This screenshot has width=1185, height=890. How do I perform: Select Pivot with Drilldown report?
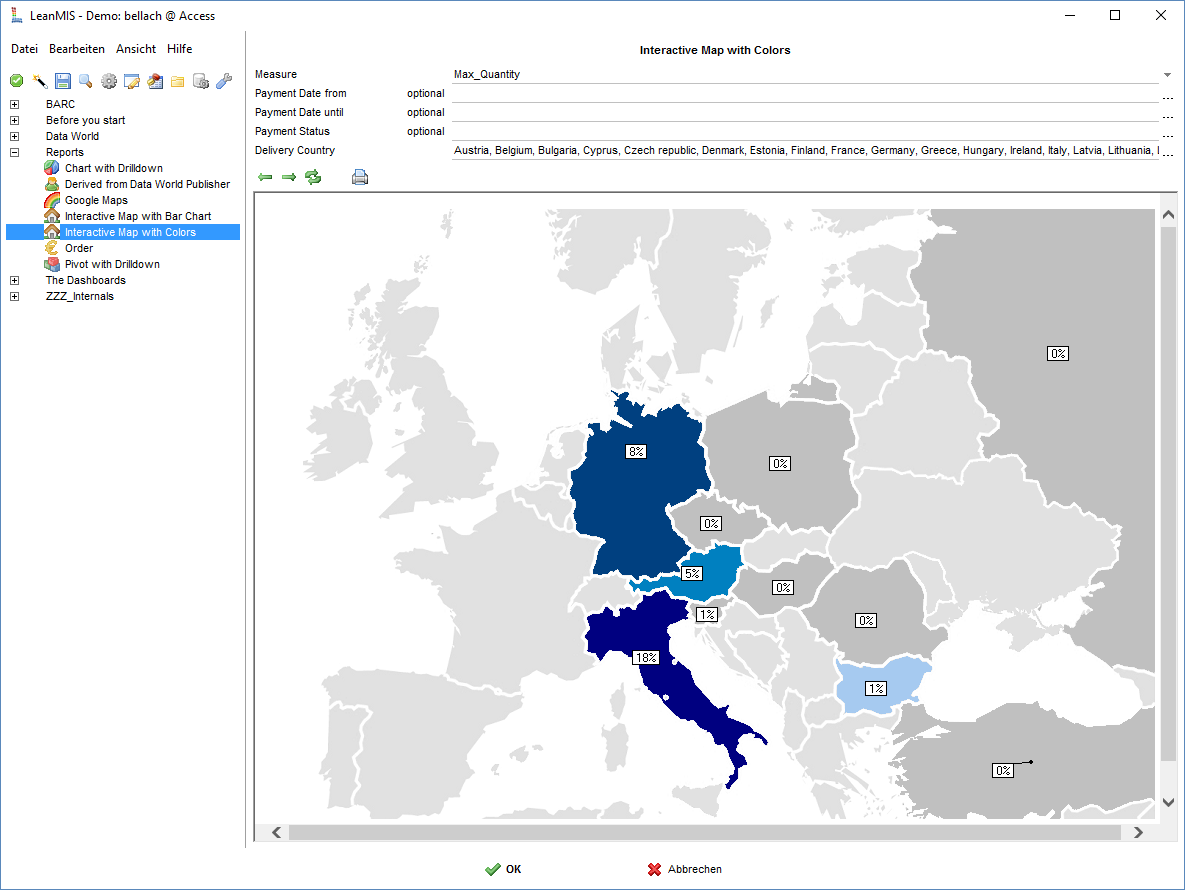[x=112, y=264]
